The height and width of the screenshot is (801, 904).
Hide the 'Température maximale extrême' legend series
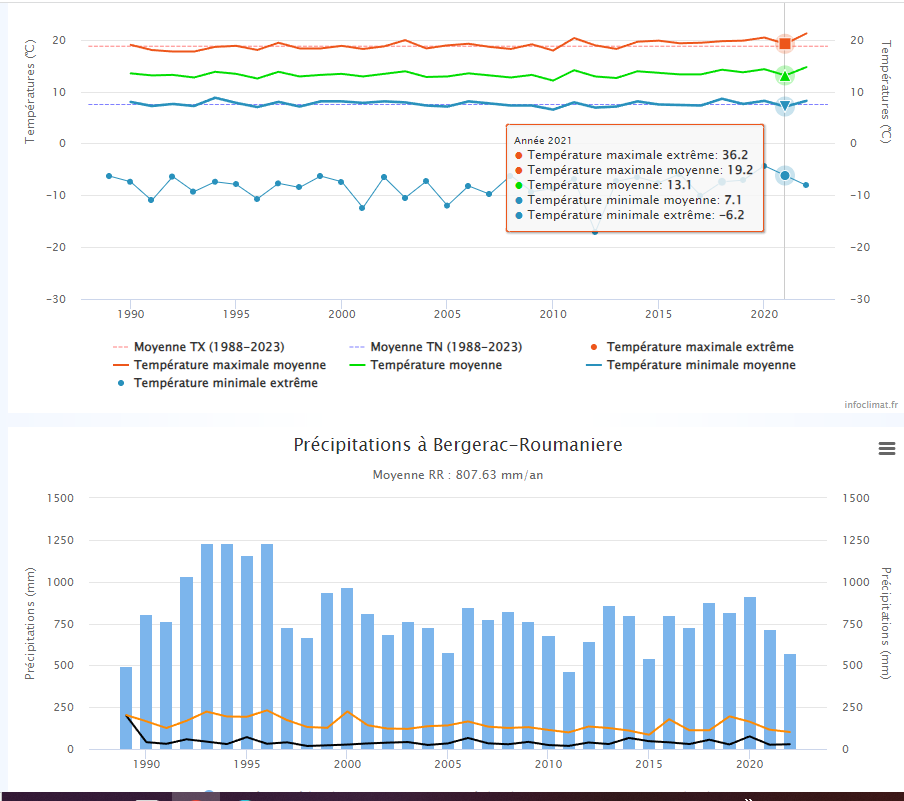[692, 347]
